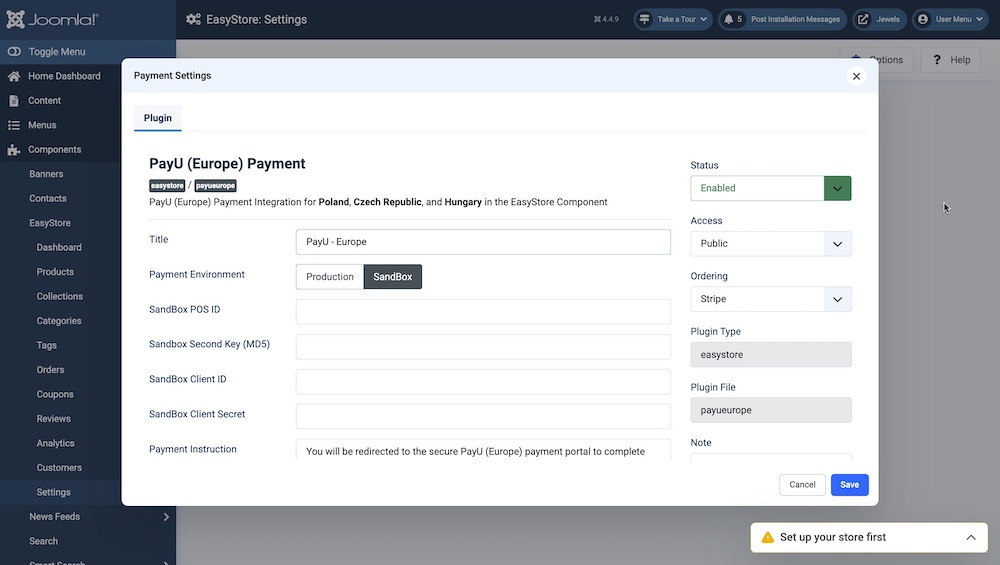Click the Components puzzle icon
The width and height of the screenshot is (1000, 565).
point(14,150)
